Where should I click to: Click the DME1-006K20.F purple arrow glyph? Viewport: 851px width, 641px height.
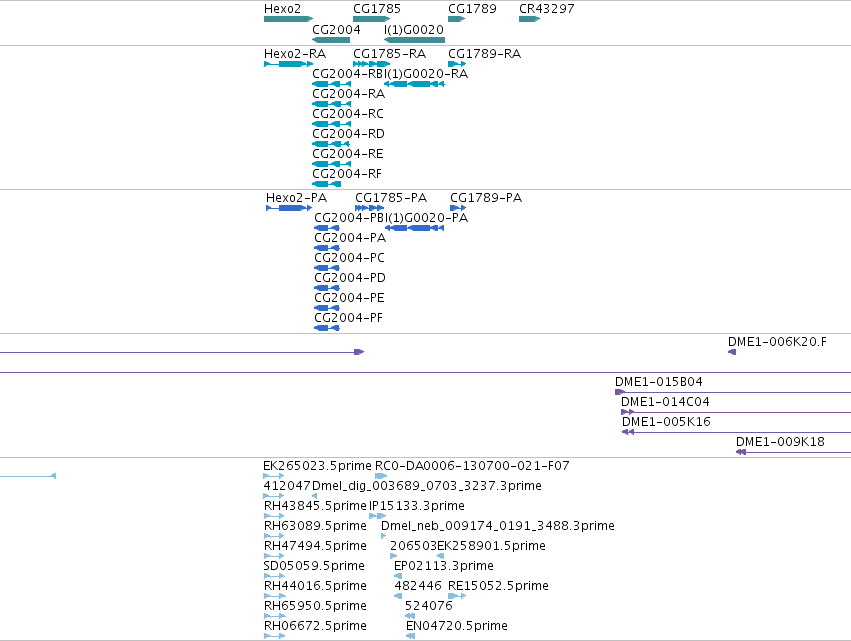coord(732,352)
